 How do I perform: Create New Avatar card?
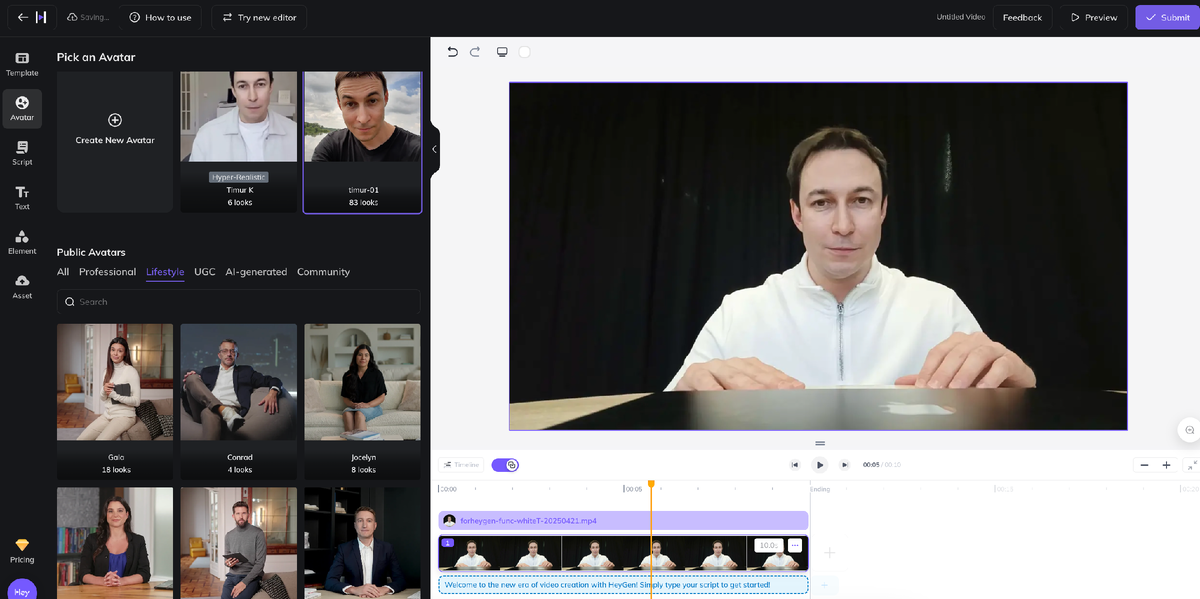coord(115,141)
